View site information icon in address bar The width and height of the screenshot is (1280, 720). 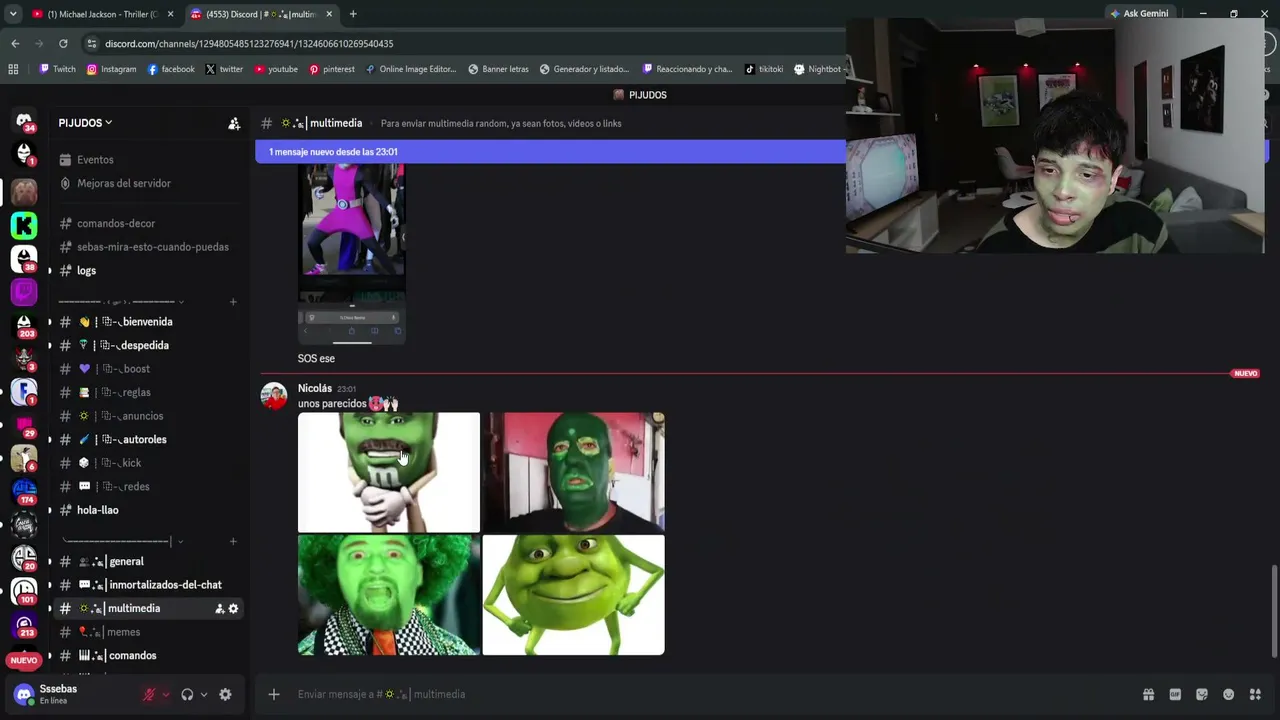[x=92, y=44]
